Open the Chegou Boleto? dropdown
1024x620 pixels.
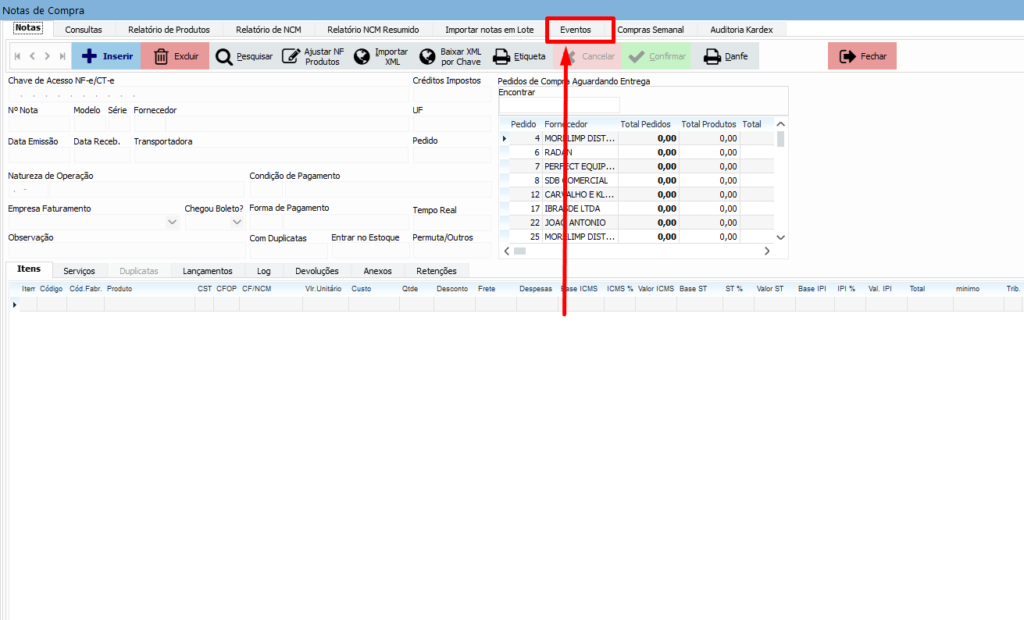(237, 222)
